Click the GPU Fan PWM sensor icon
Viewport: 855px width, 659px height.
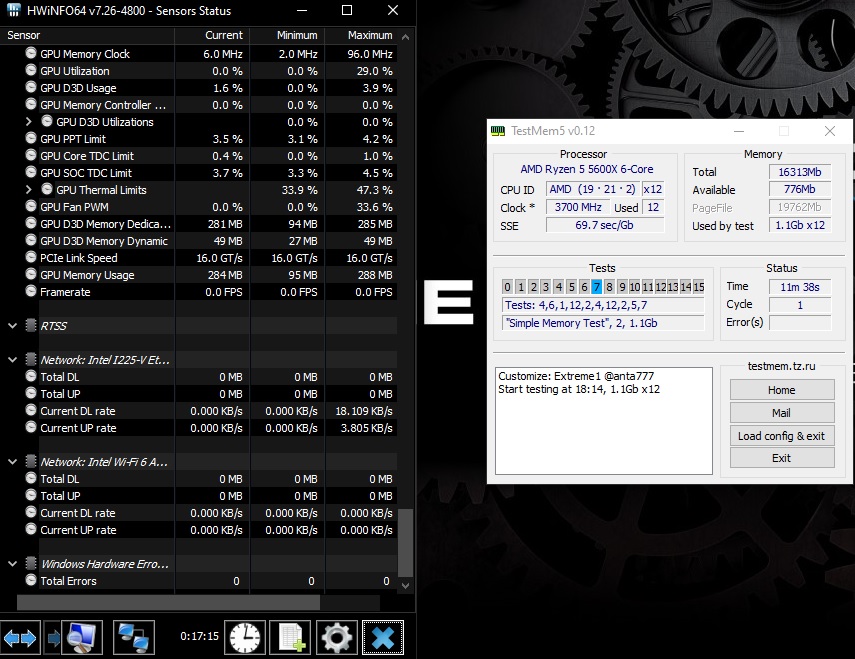31,207
